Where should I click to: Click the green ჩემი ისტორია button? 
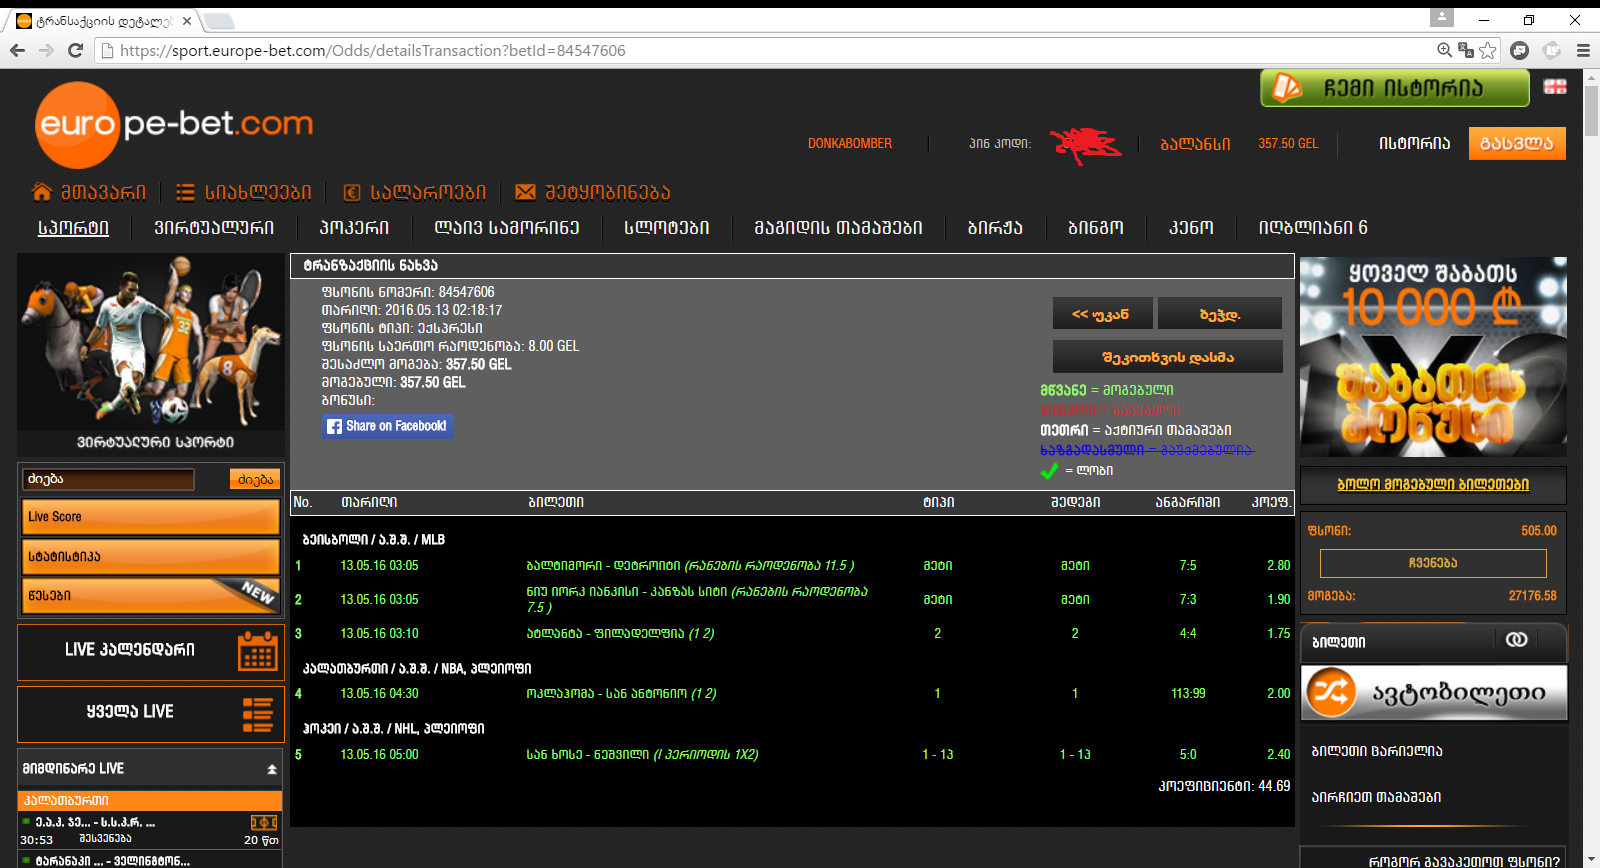point(1394,88)
